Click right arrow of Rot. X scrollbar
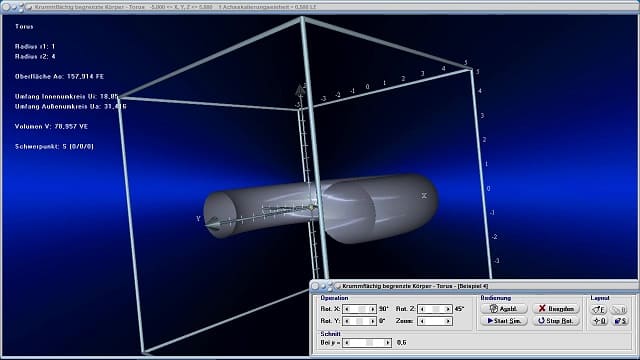The width and height of the screenshot is (640, 360). click(x=372, y=309)
